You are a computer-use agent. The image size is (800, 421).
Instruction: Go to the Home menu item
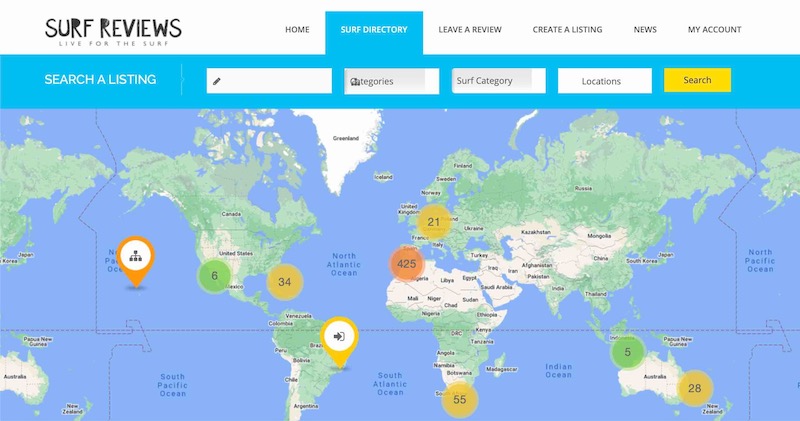coord(297,30)
